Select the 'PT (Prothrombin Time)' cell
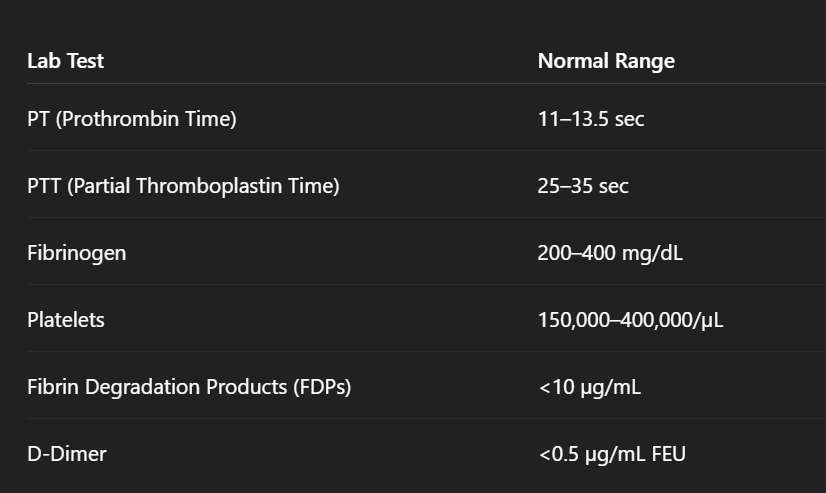Image resolution: width=826 pixels, height=493 pixels. click(131, 119)
